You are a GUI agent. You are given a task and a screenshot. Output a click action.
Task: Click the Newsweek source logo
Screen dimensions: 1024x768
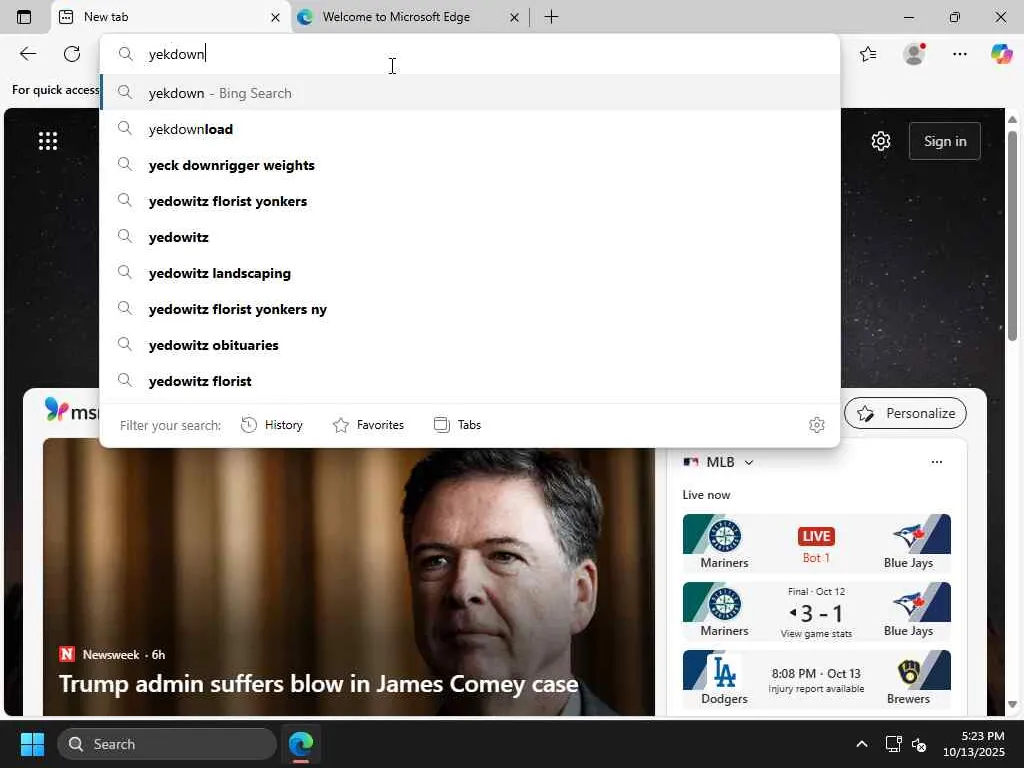[67, 654]
